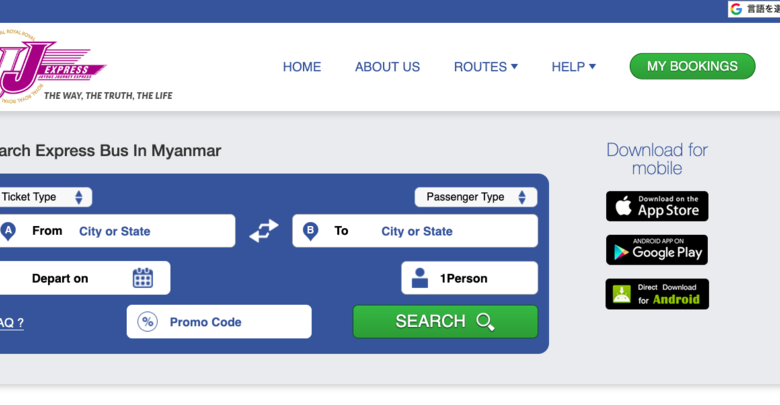This screenshot has height=405, width=780.
Task: Click the green SEARCH button
Action: pyautogui.click(x=445, y=321)
